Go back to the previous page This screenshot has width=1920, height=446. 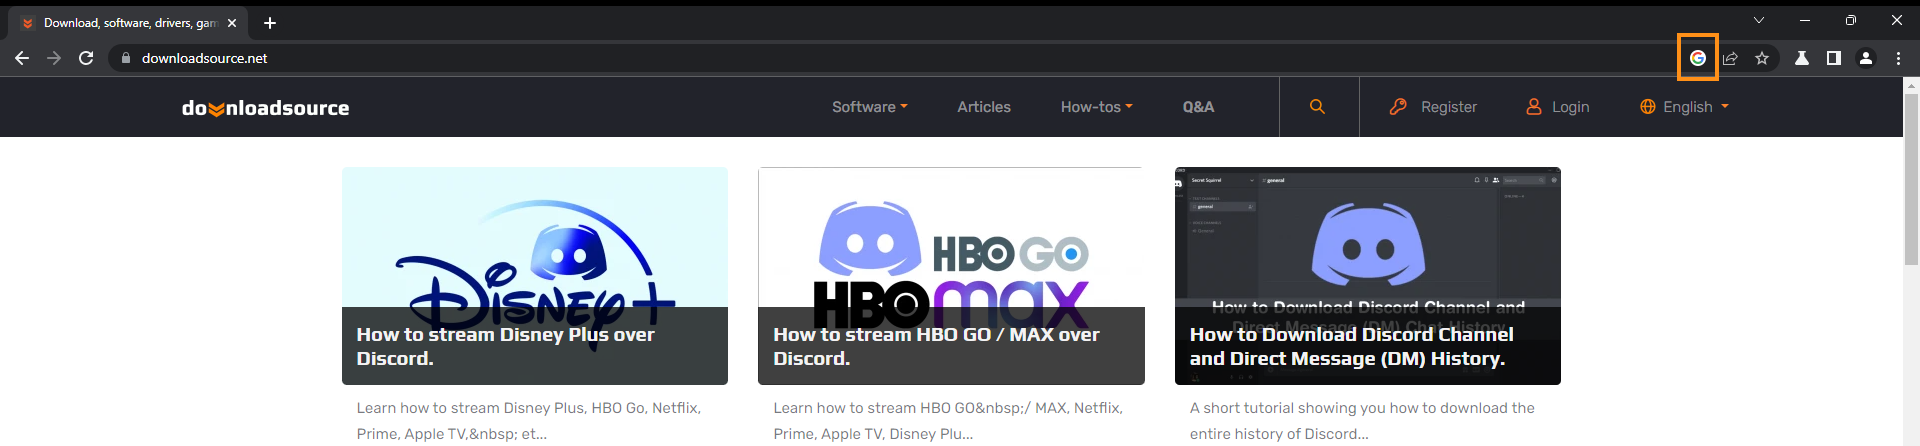22,58
